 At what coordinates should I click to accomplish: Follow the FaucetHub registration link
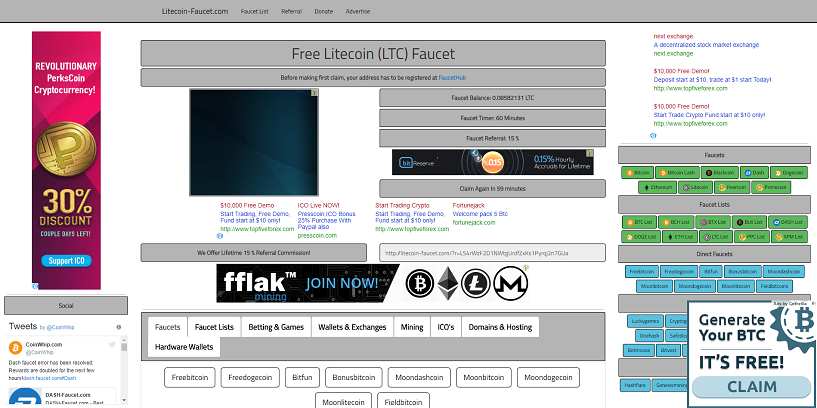tap(452, 78)
